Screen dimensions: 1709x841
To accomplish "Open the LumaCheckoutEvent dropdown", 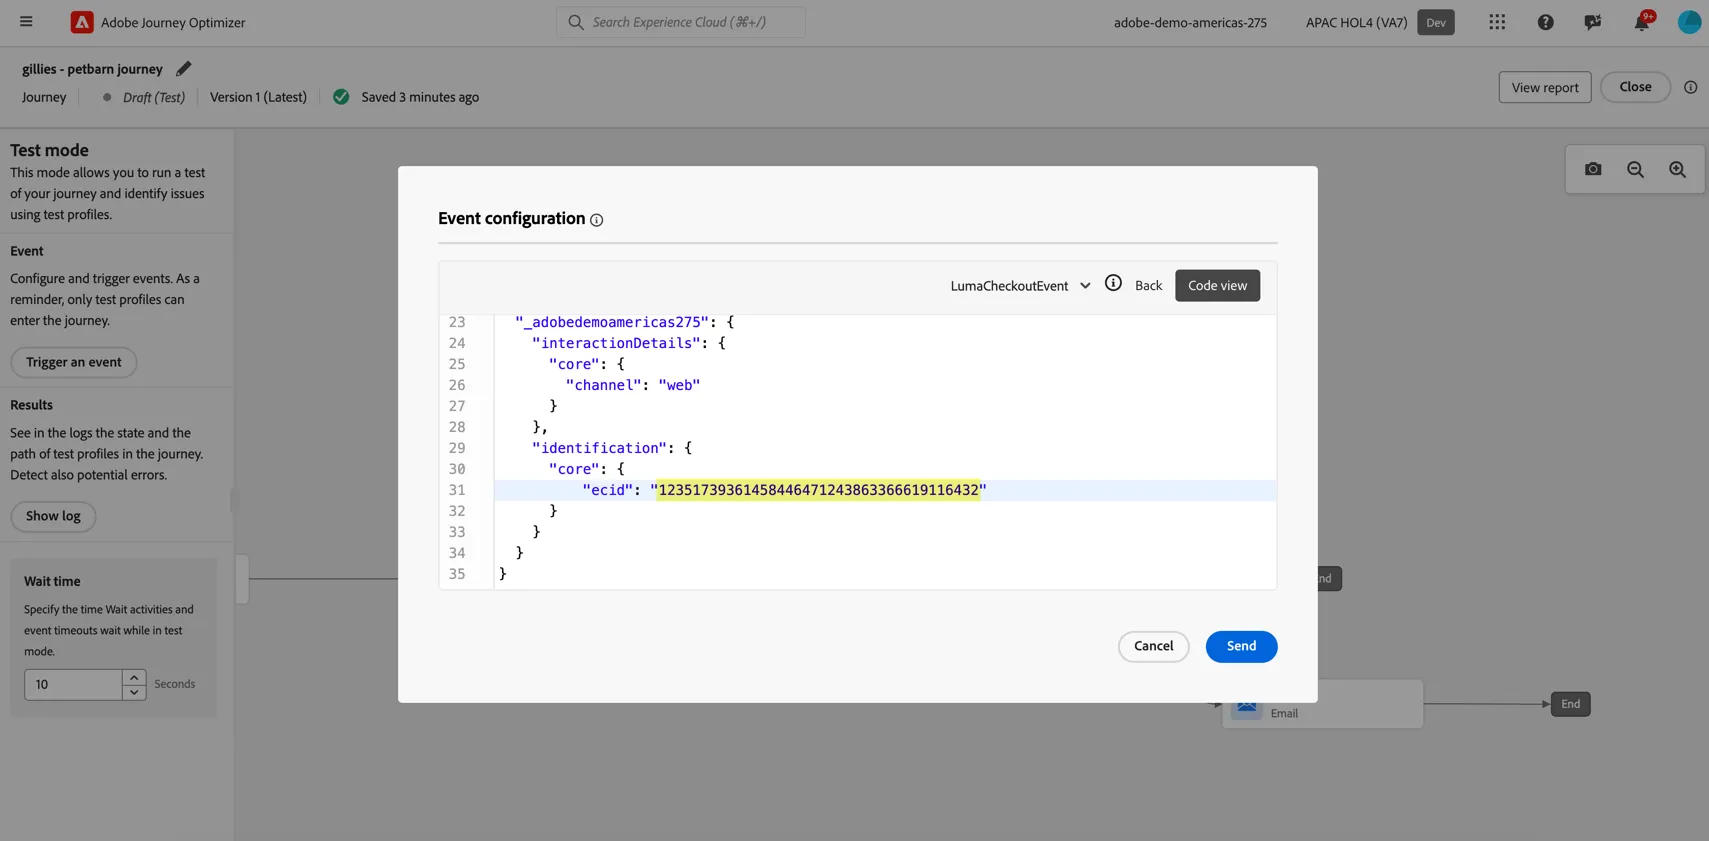I will click(1020, 286).
